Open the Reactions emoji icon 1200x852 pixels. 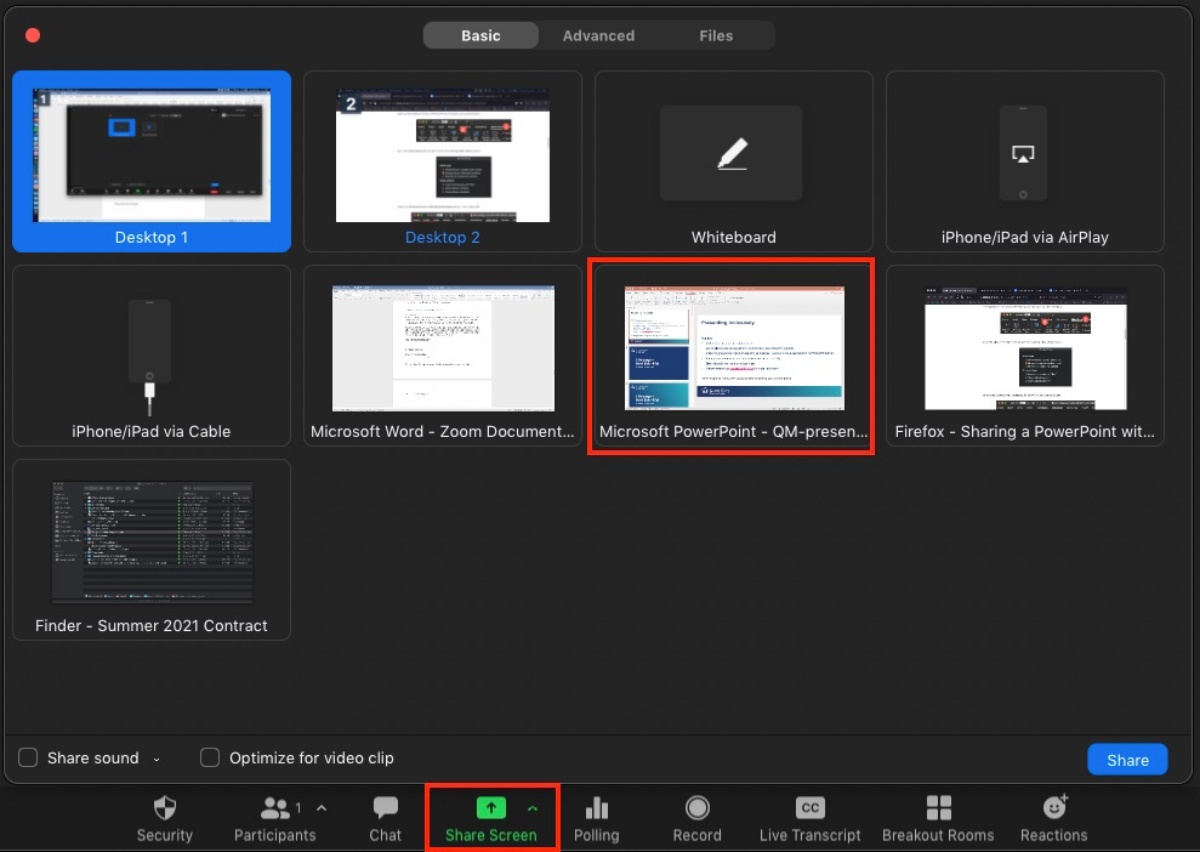1054,806
